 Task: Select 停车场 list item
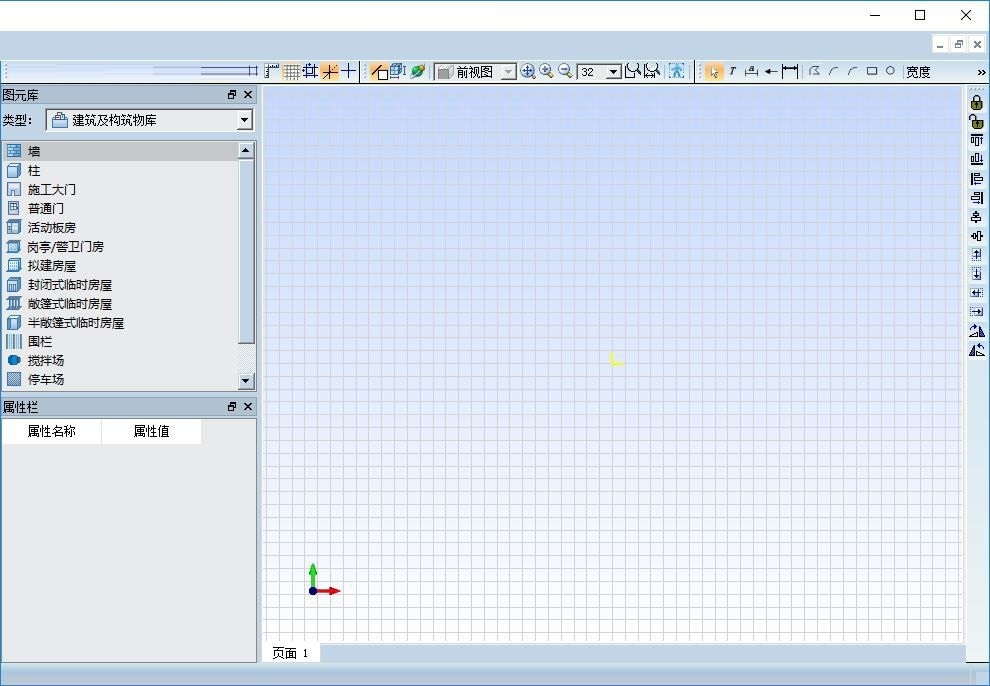click(120, 379)
